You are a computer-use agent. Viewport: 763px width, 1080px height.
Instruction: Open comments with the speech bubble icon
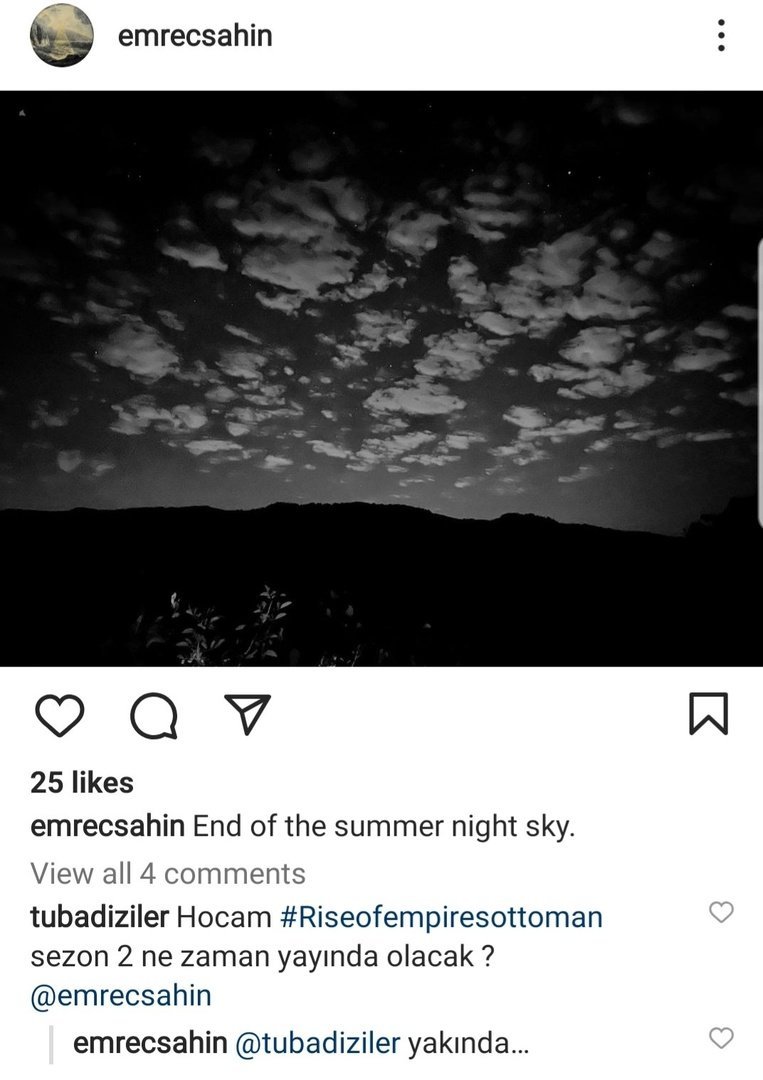(x=154, y=715)
